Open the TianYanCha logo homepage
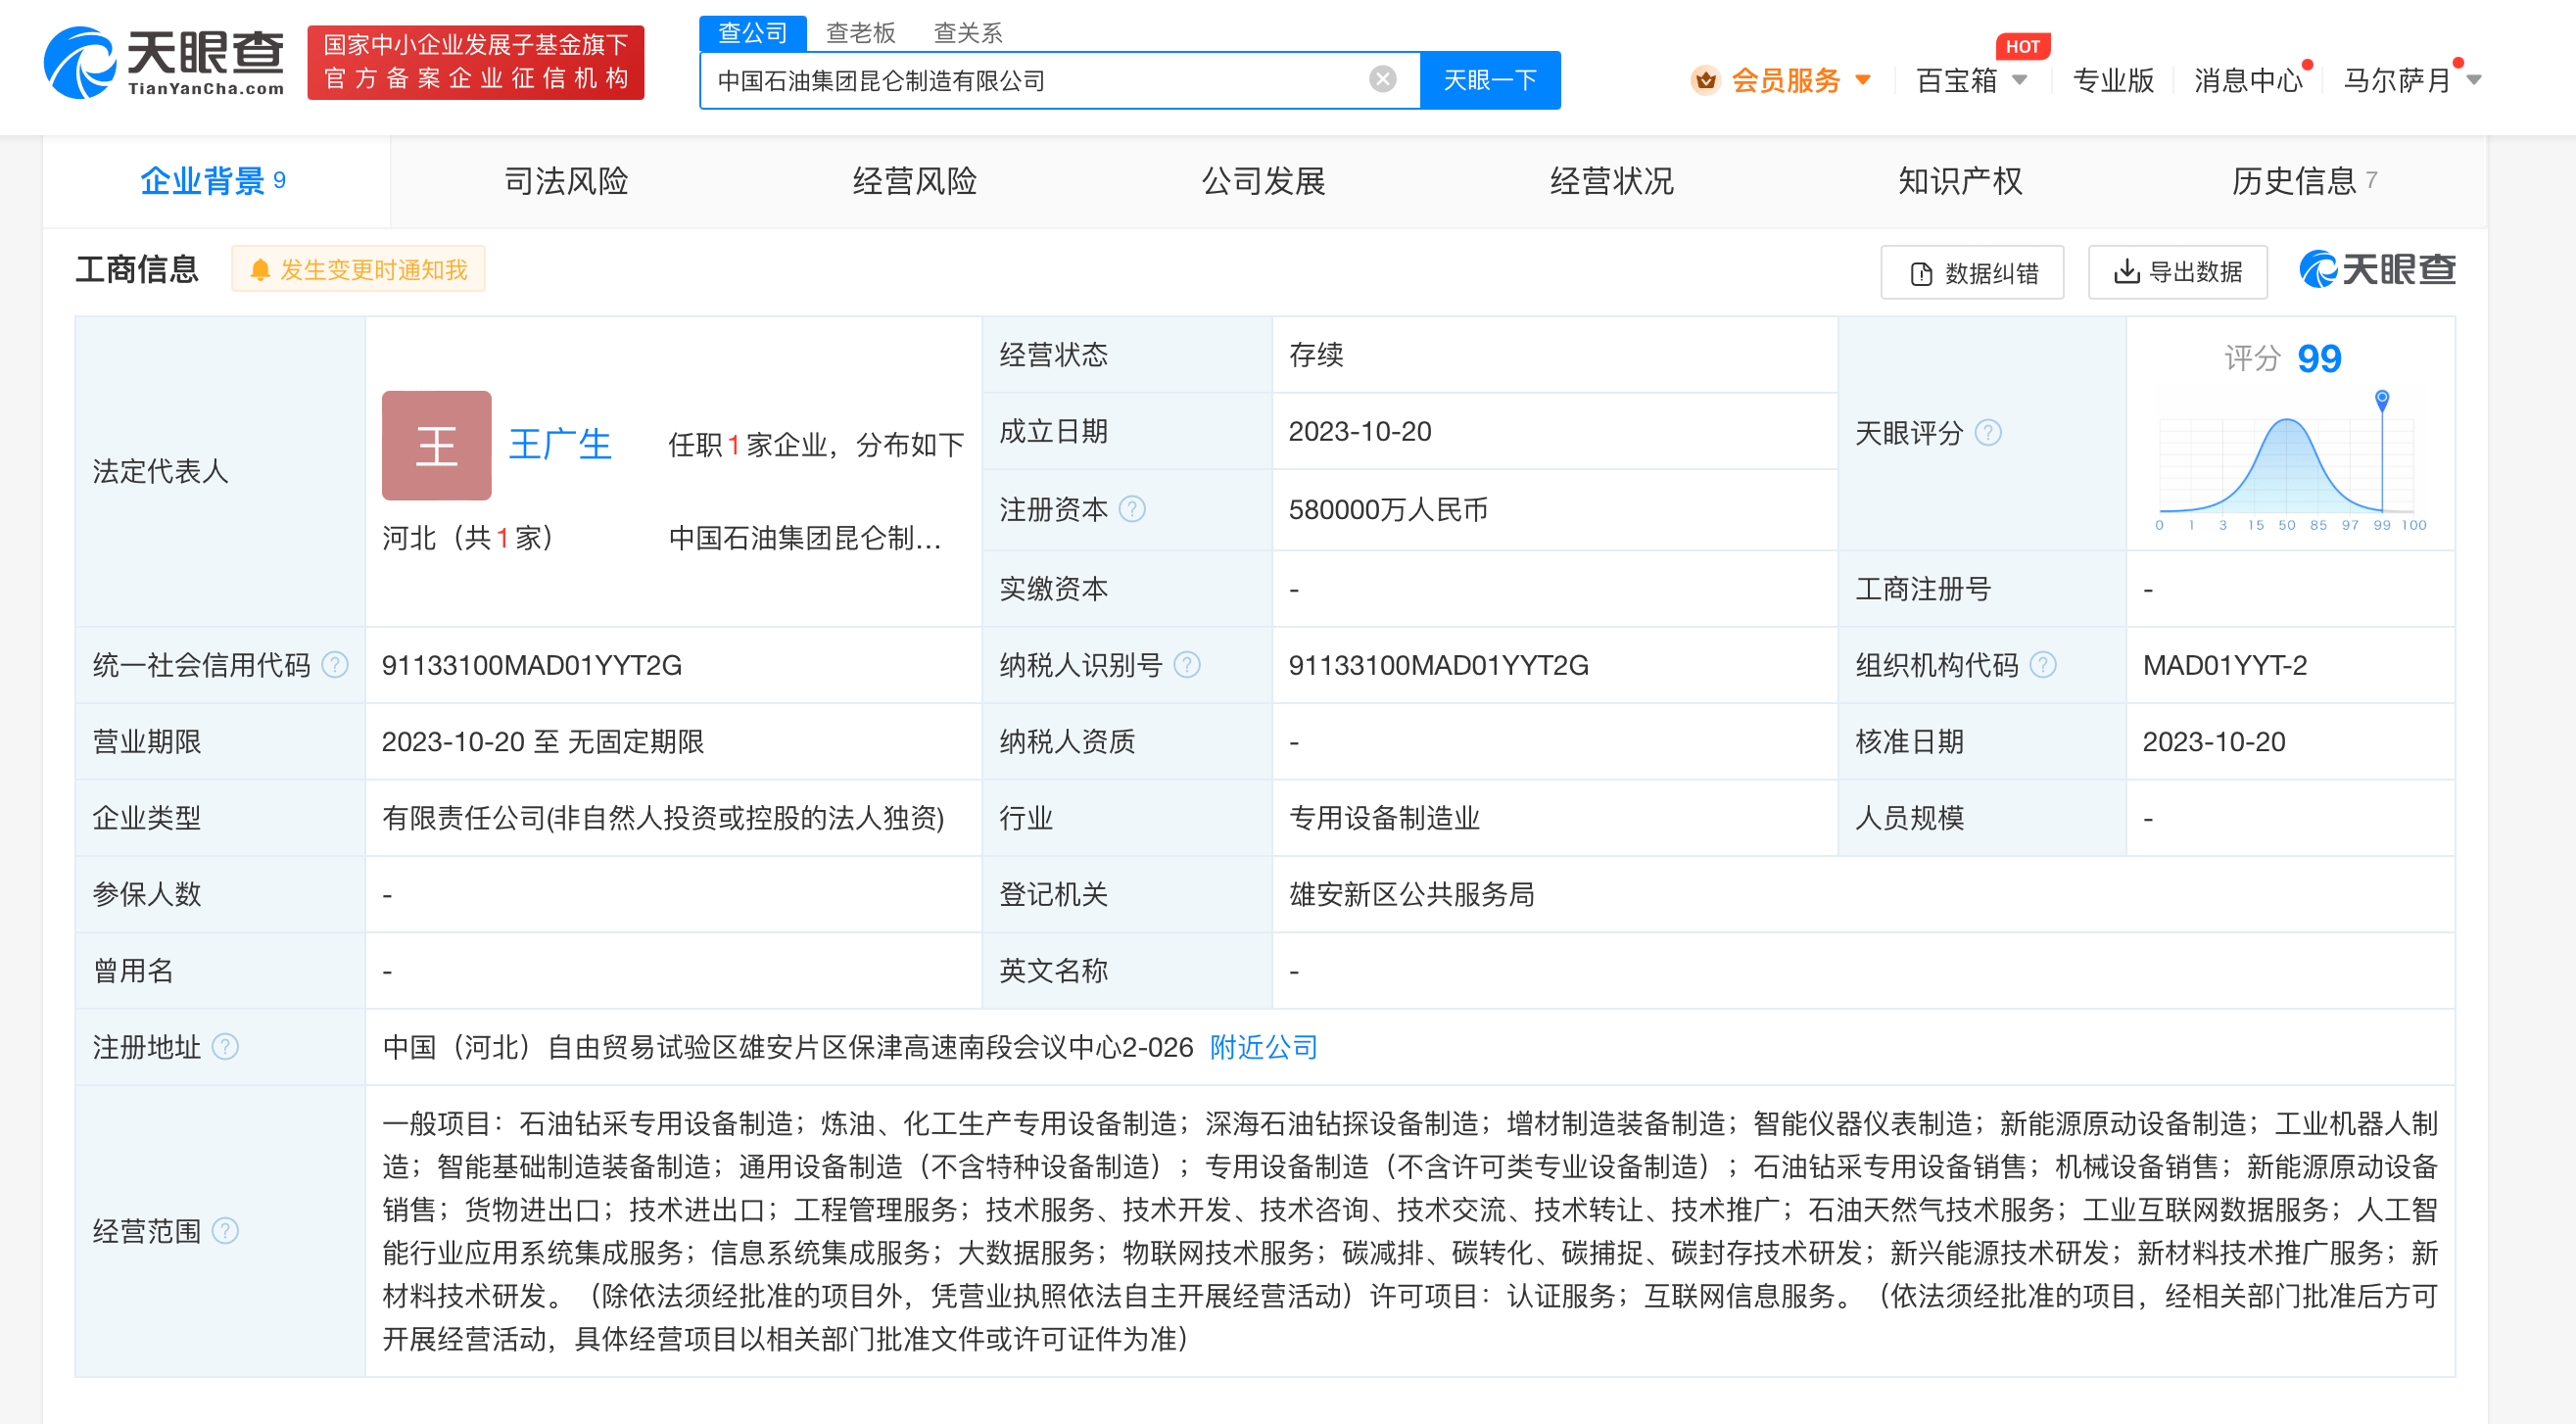The height and width of the screenshot is (1424, 2576). [165, 63]
